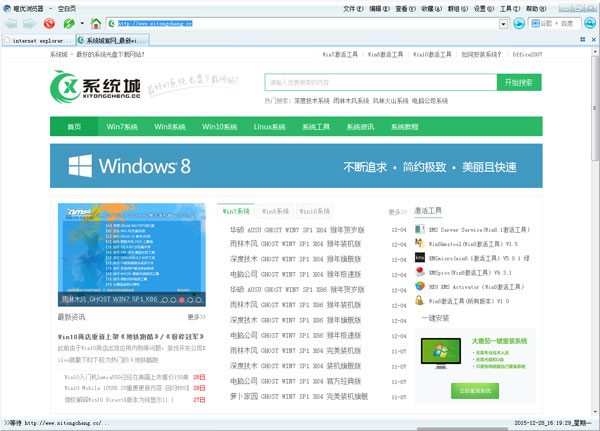600x431 pixels.
Task: Select the Win7系统 list tab
Action: click(236, 211)
